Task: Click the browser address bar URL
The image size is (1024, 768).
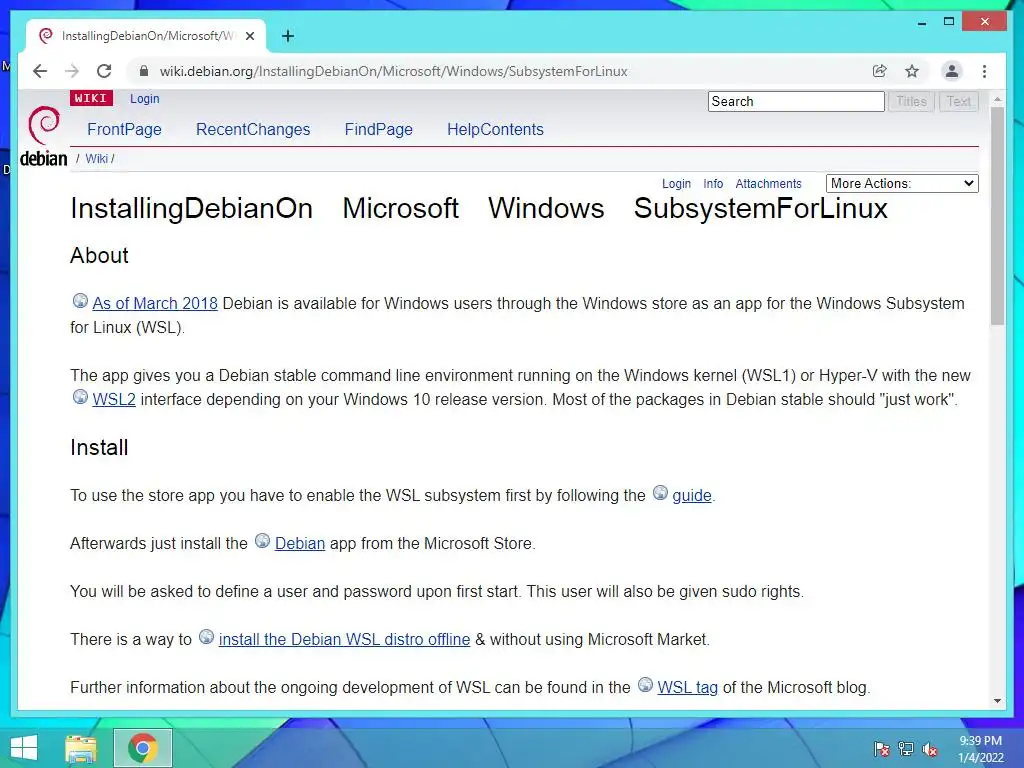Action: (x=393, y=71)
